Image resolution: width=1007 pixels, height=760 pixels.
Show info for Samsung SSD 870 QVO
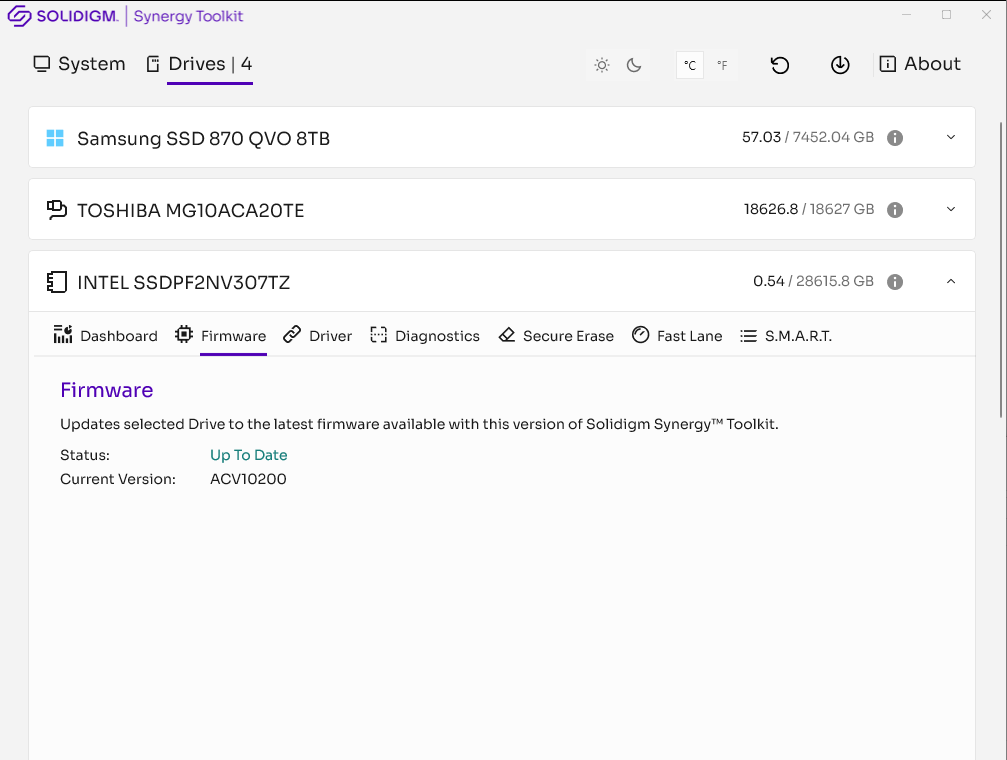[895, 138]
